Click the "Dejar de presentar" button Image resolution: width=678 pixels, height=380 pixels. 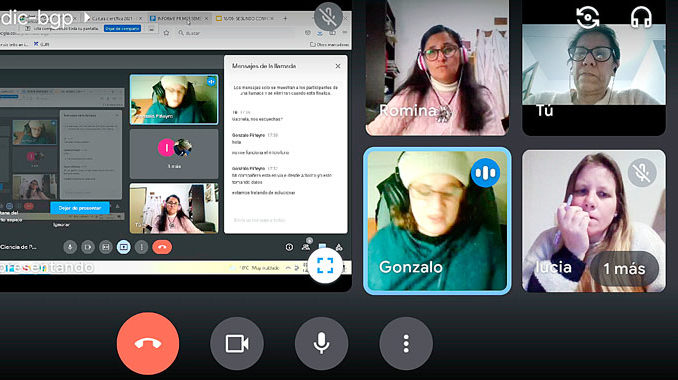pyautogui.click(x=80, y=208)
